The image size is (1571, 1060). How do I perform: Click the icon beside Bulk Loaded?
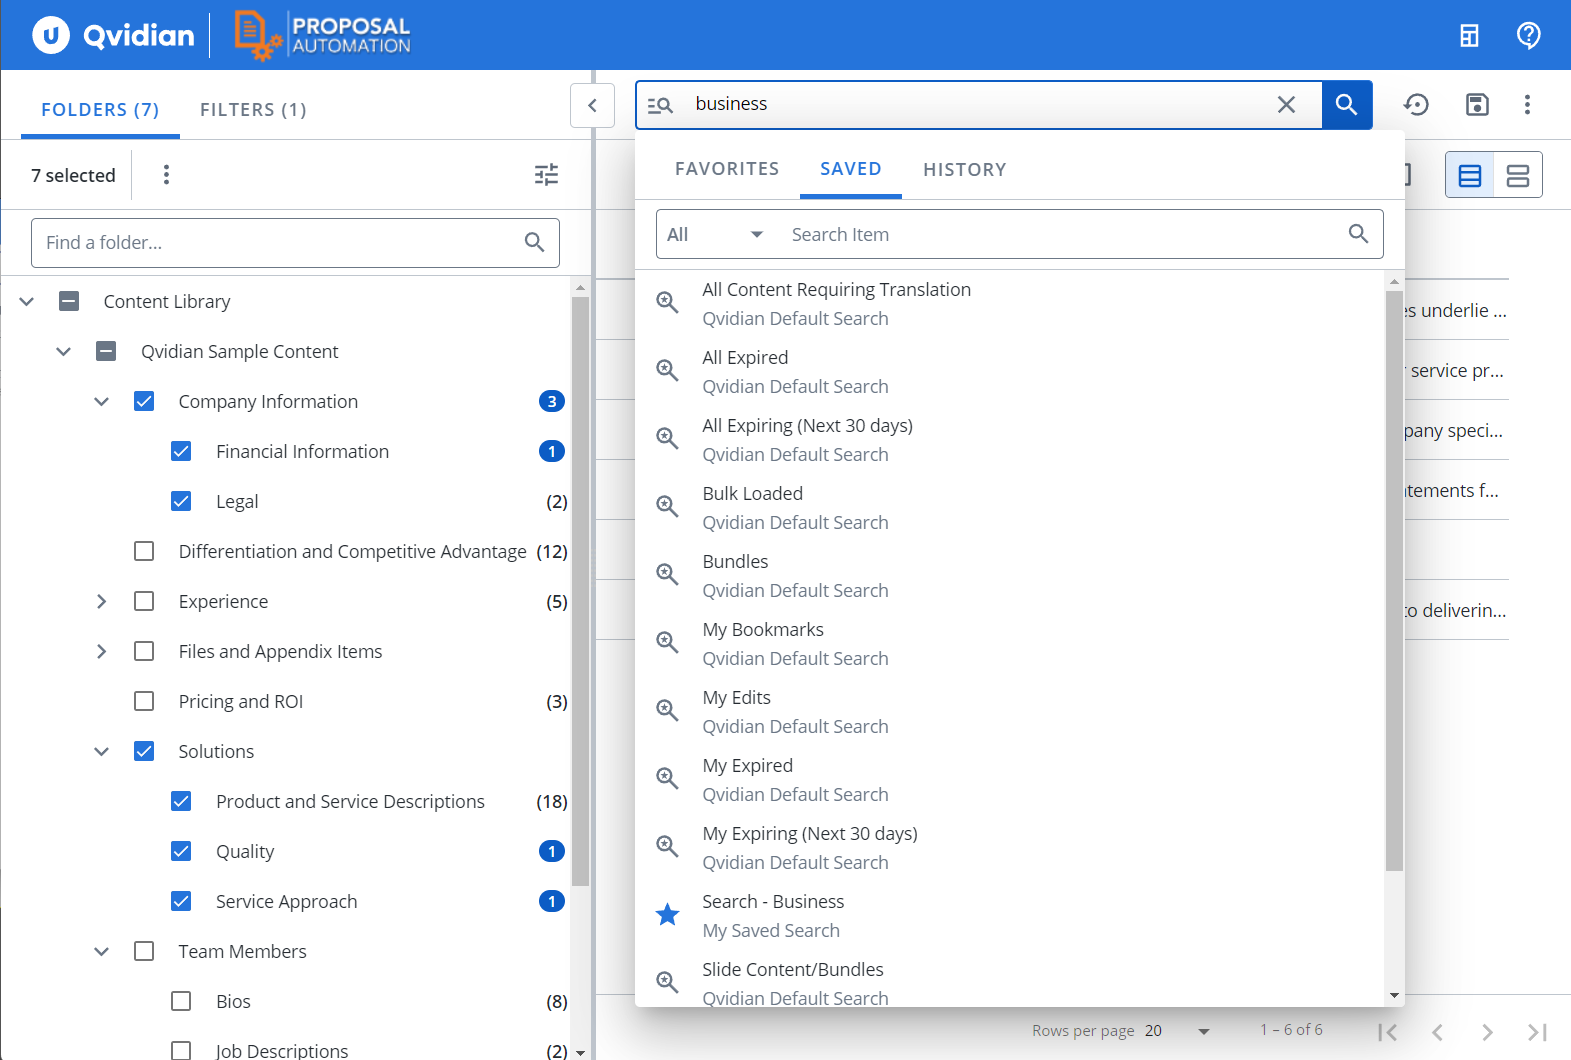pyautogui.click(x=667, y=506)
